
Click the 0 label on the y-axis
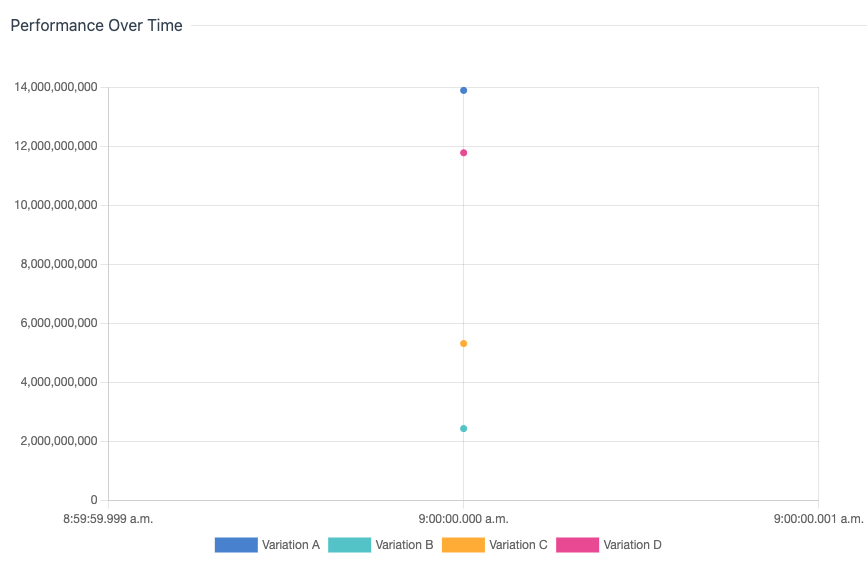point(94,500)
